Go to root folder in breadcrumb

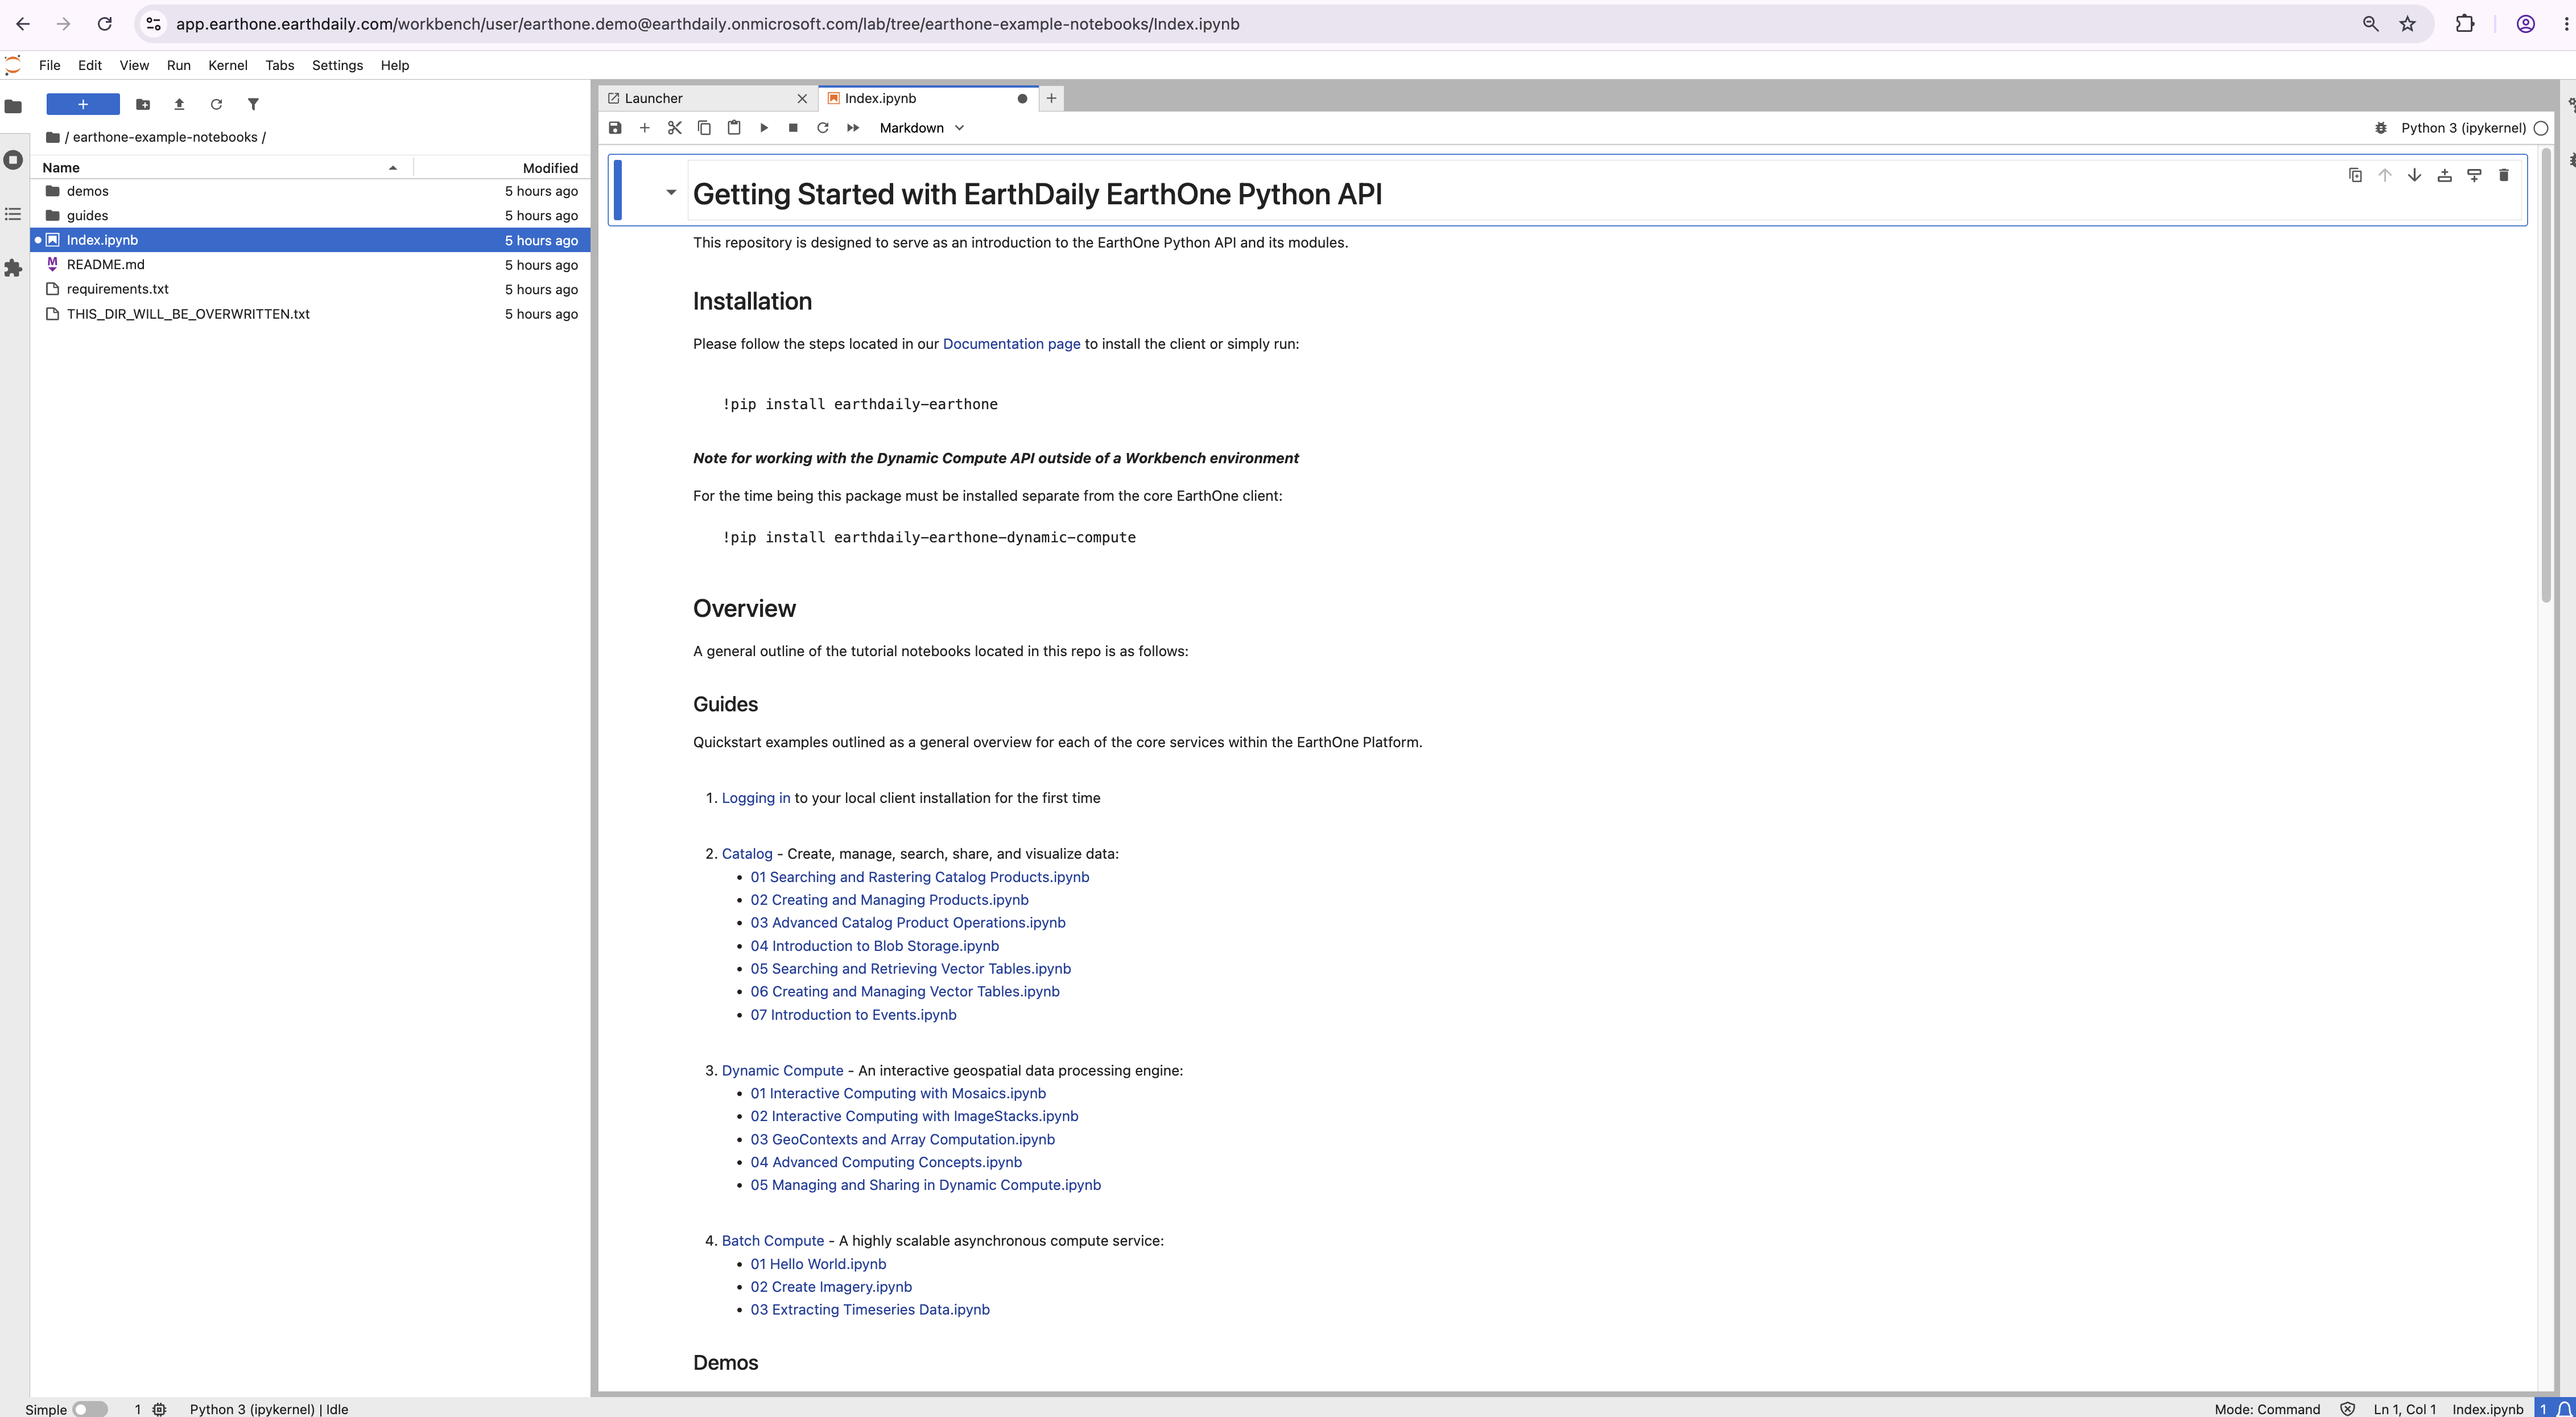click(x=53, y=137)
